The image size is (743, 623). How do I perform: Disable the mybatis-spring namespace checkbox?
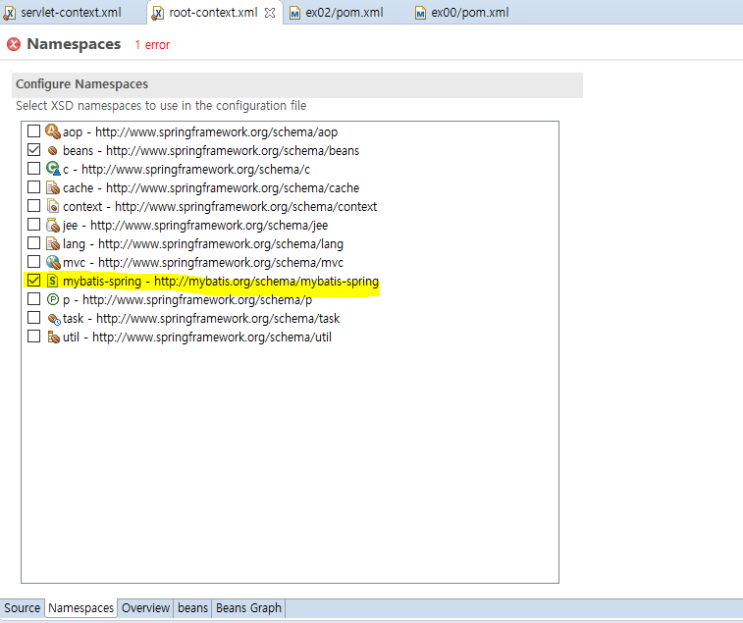[x=34, y=281]
